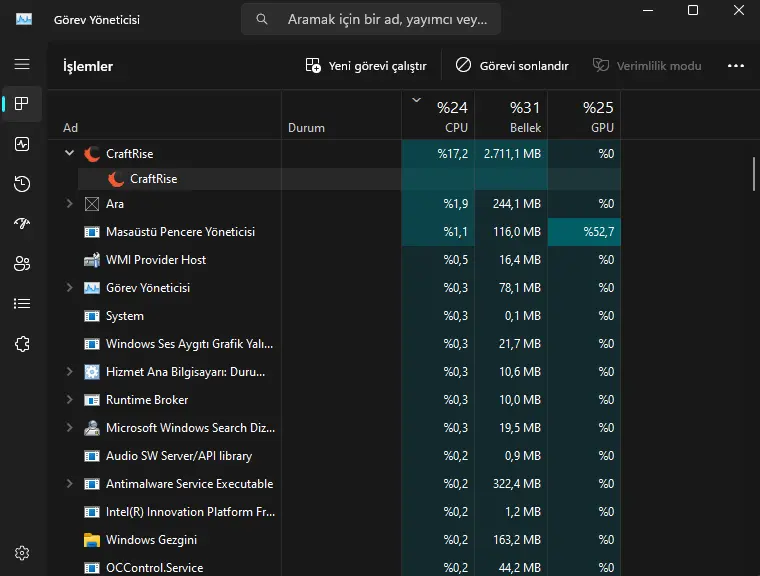
Task: Click the WMI Provider Host icon
Action: tap(92, 260)
